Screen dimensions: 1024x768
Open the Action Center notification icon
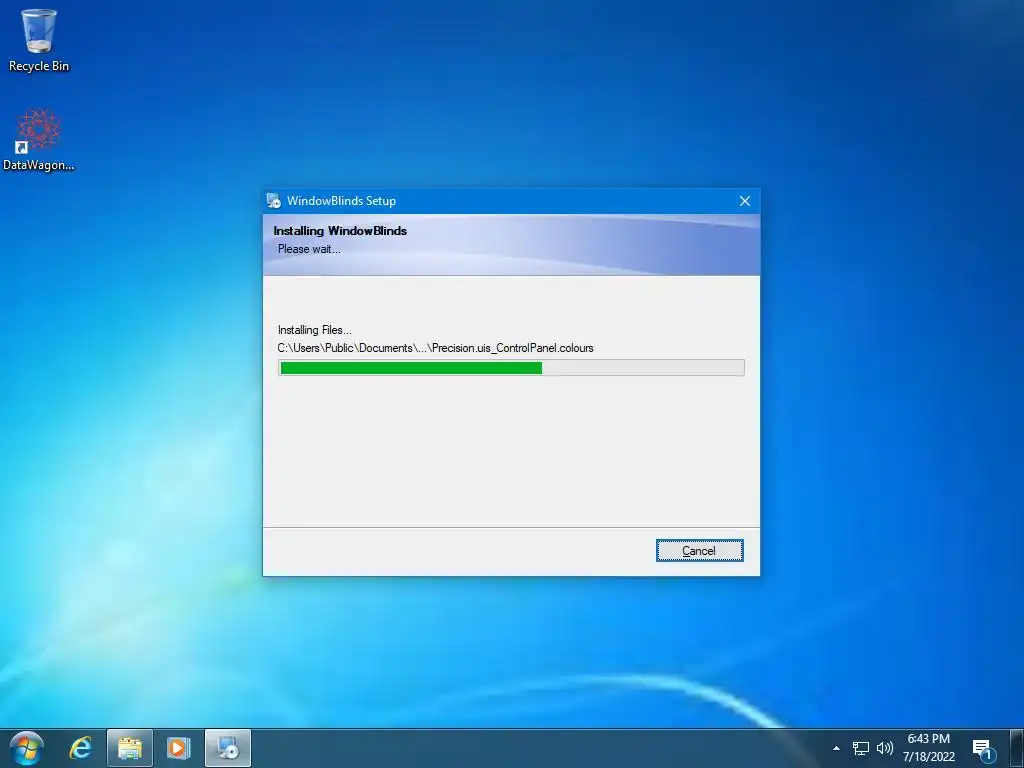[983, 749]
